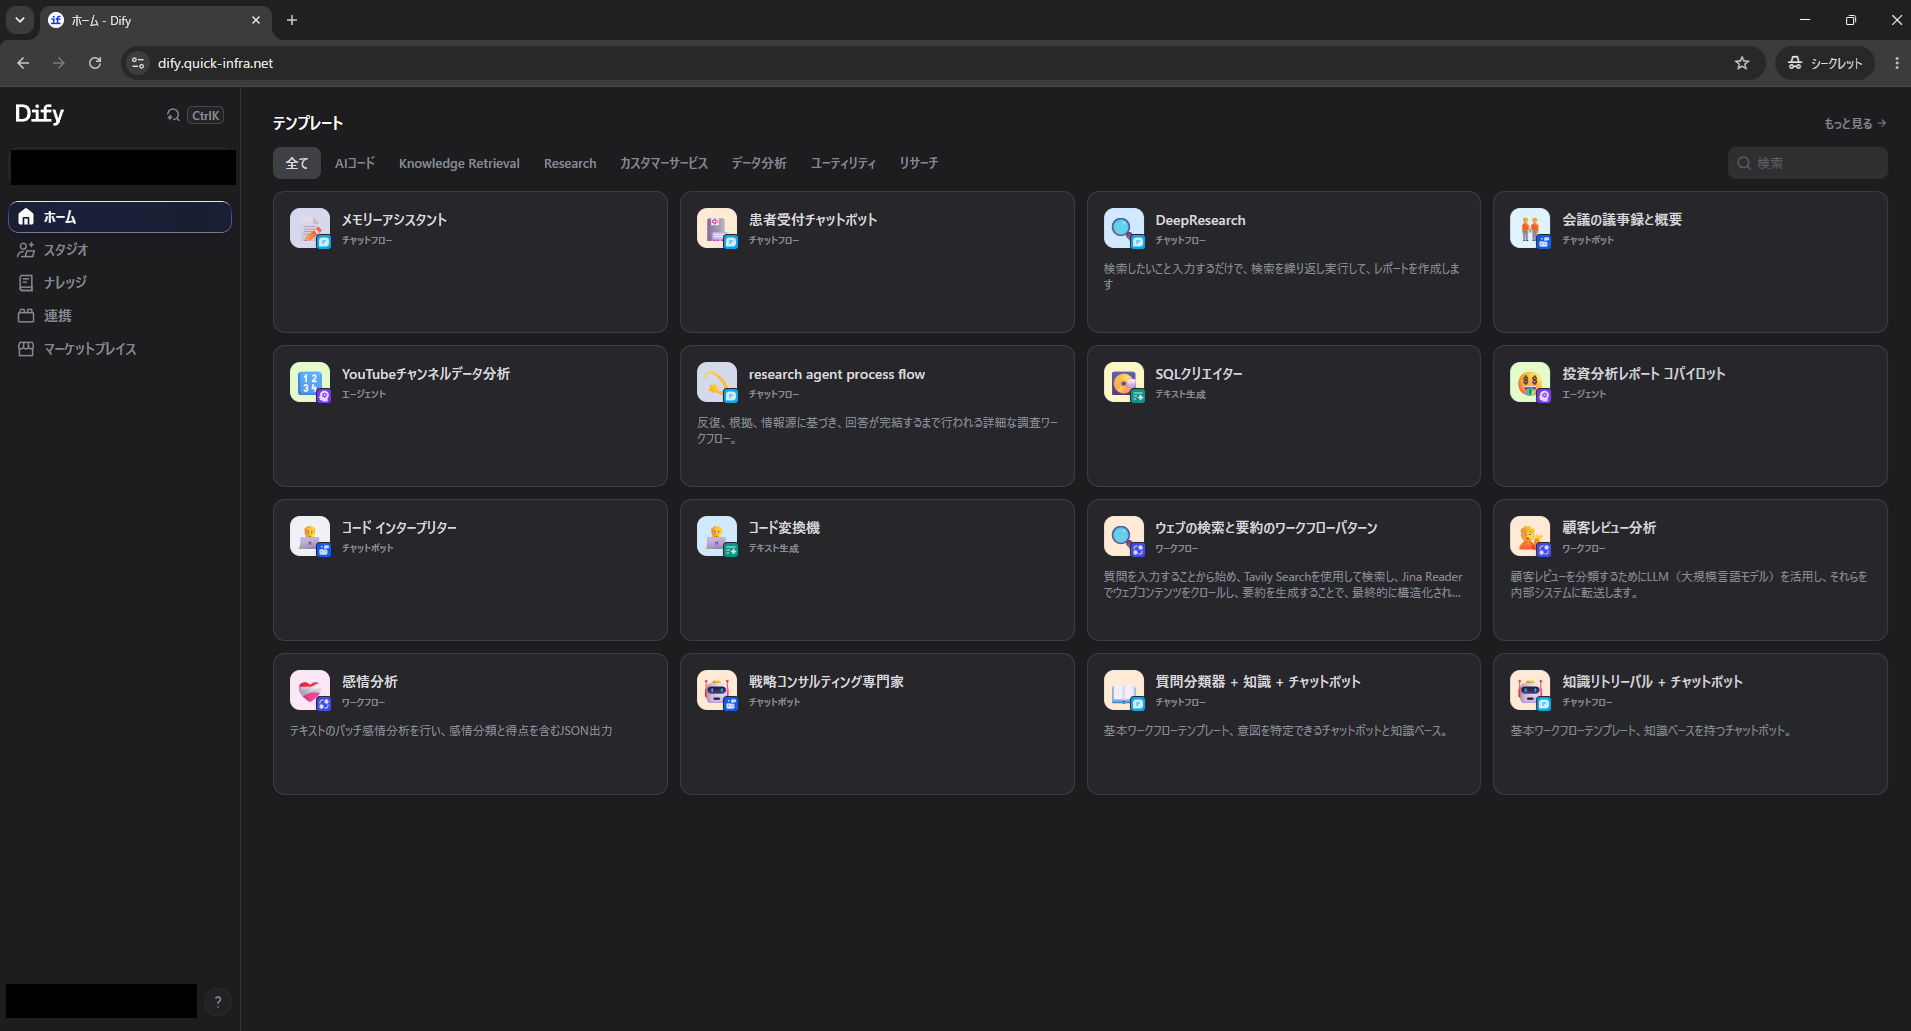The height and width of the screenshot is (1031, 1911).
Task: Filter templates by Research
Action: tap(570, 163)
